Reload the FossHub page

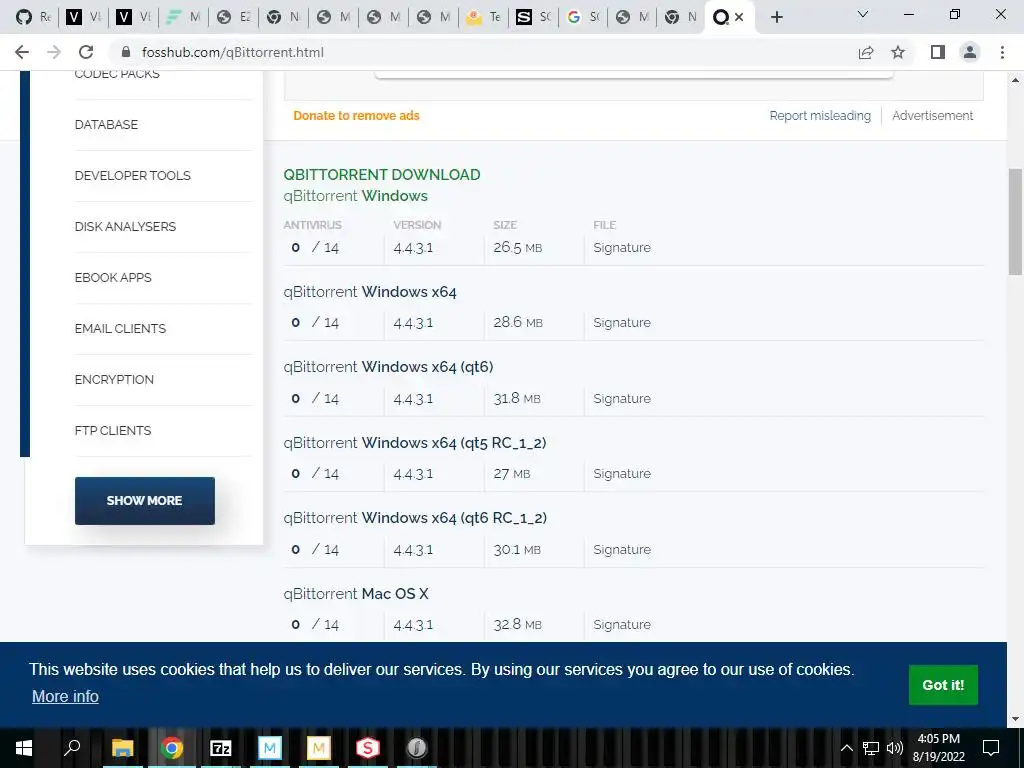(86, 52)
